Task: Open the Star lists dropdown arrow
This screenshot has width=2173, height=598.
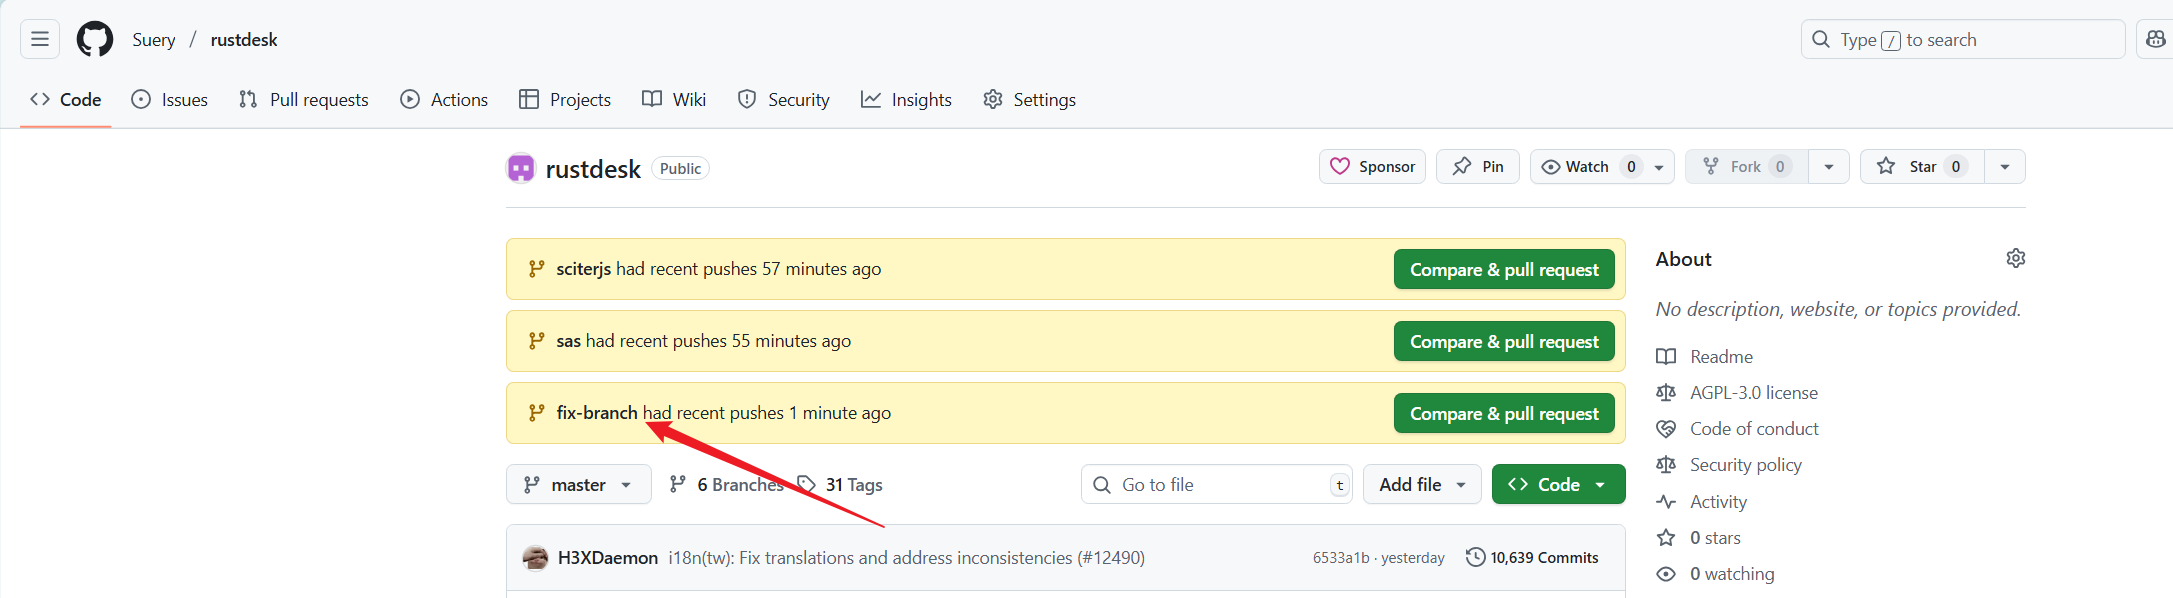Action: pyautogui.click(x=2005, y=167)
